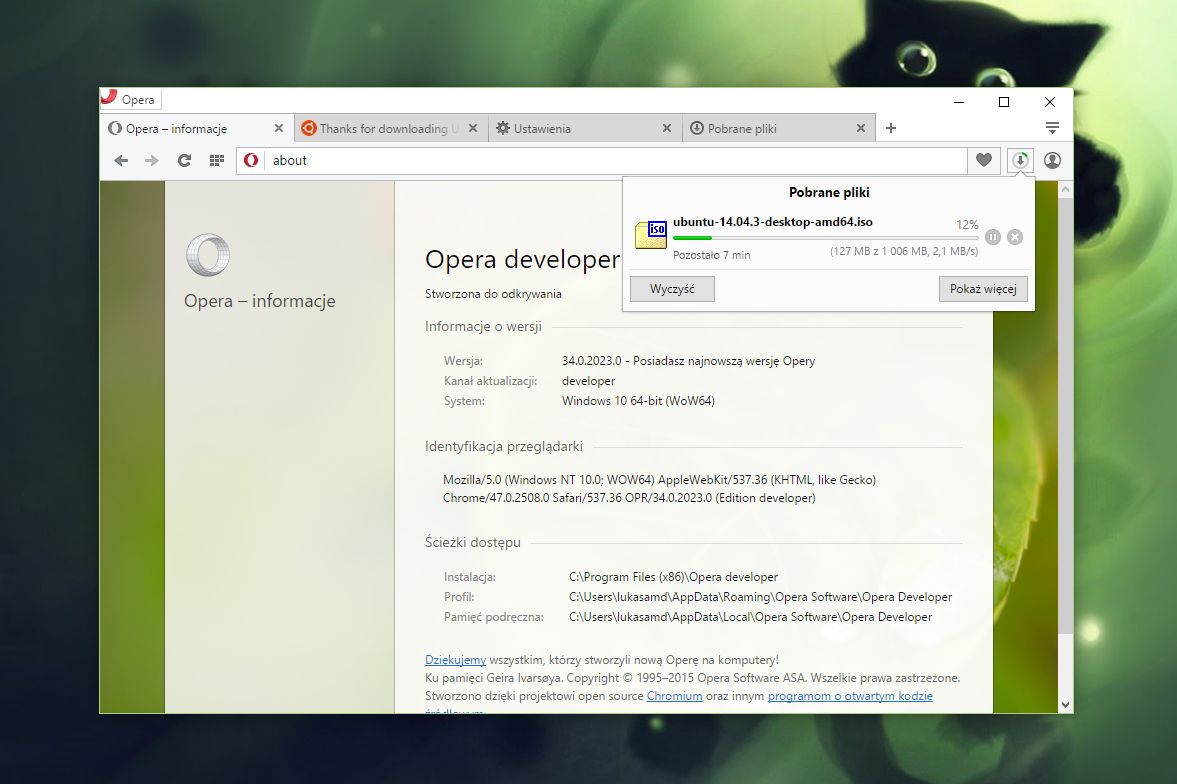Image resolution: width=1177 pixels, height=784 pixels.
Task: Open the user account profile icon
Action: pyautogui.click(x=1052, y=160)
